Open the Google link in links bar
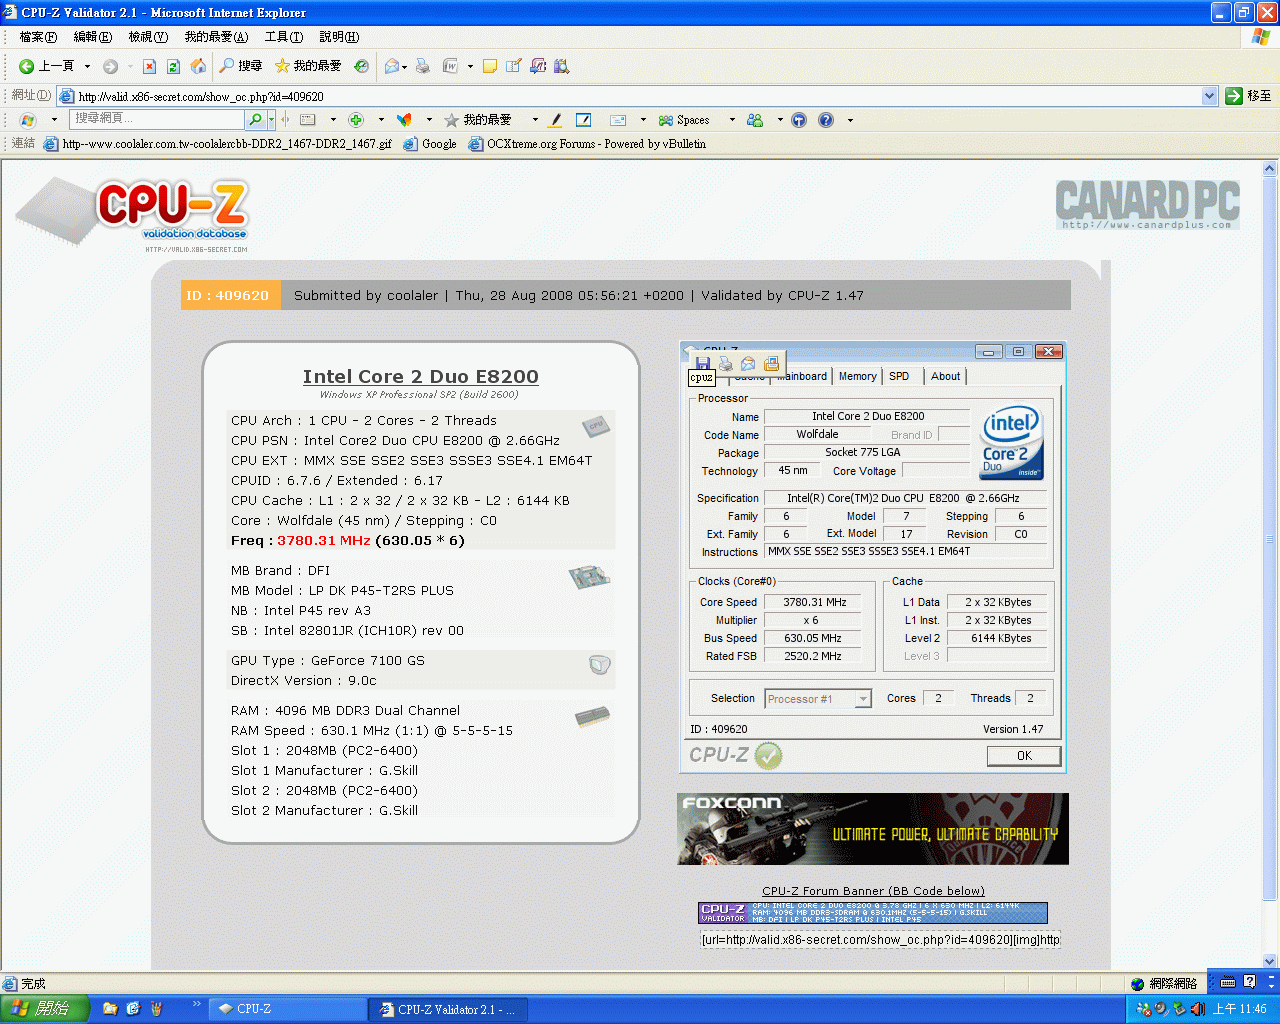 click(x=430, y=144)
